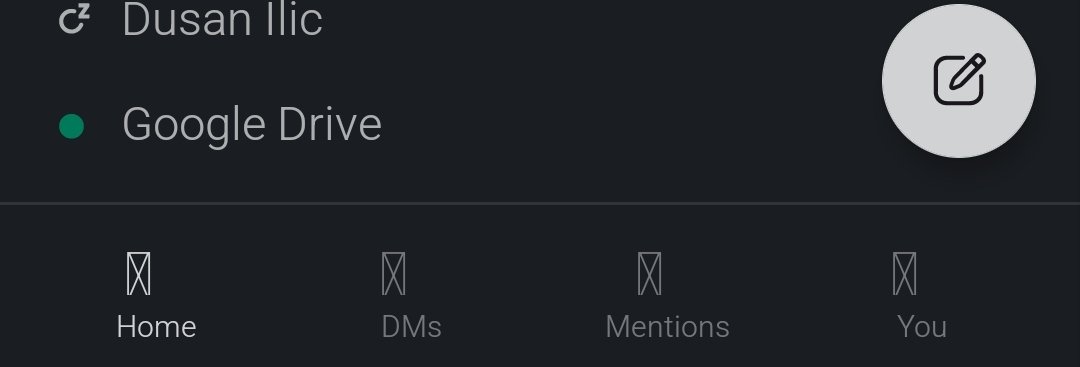Tap the DMs tab placeholder icon
The image size is (1080, 367).
(x=393, y=273)
